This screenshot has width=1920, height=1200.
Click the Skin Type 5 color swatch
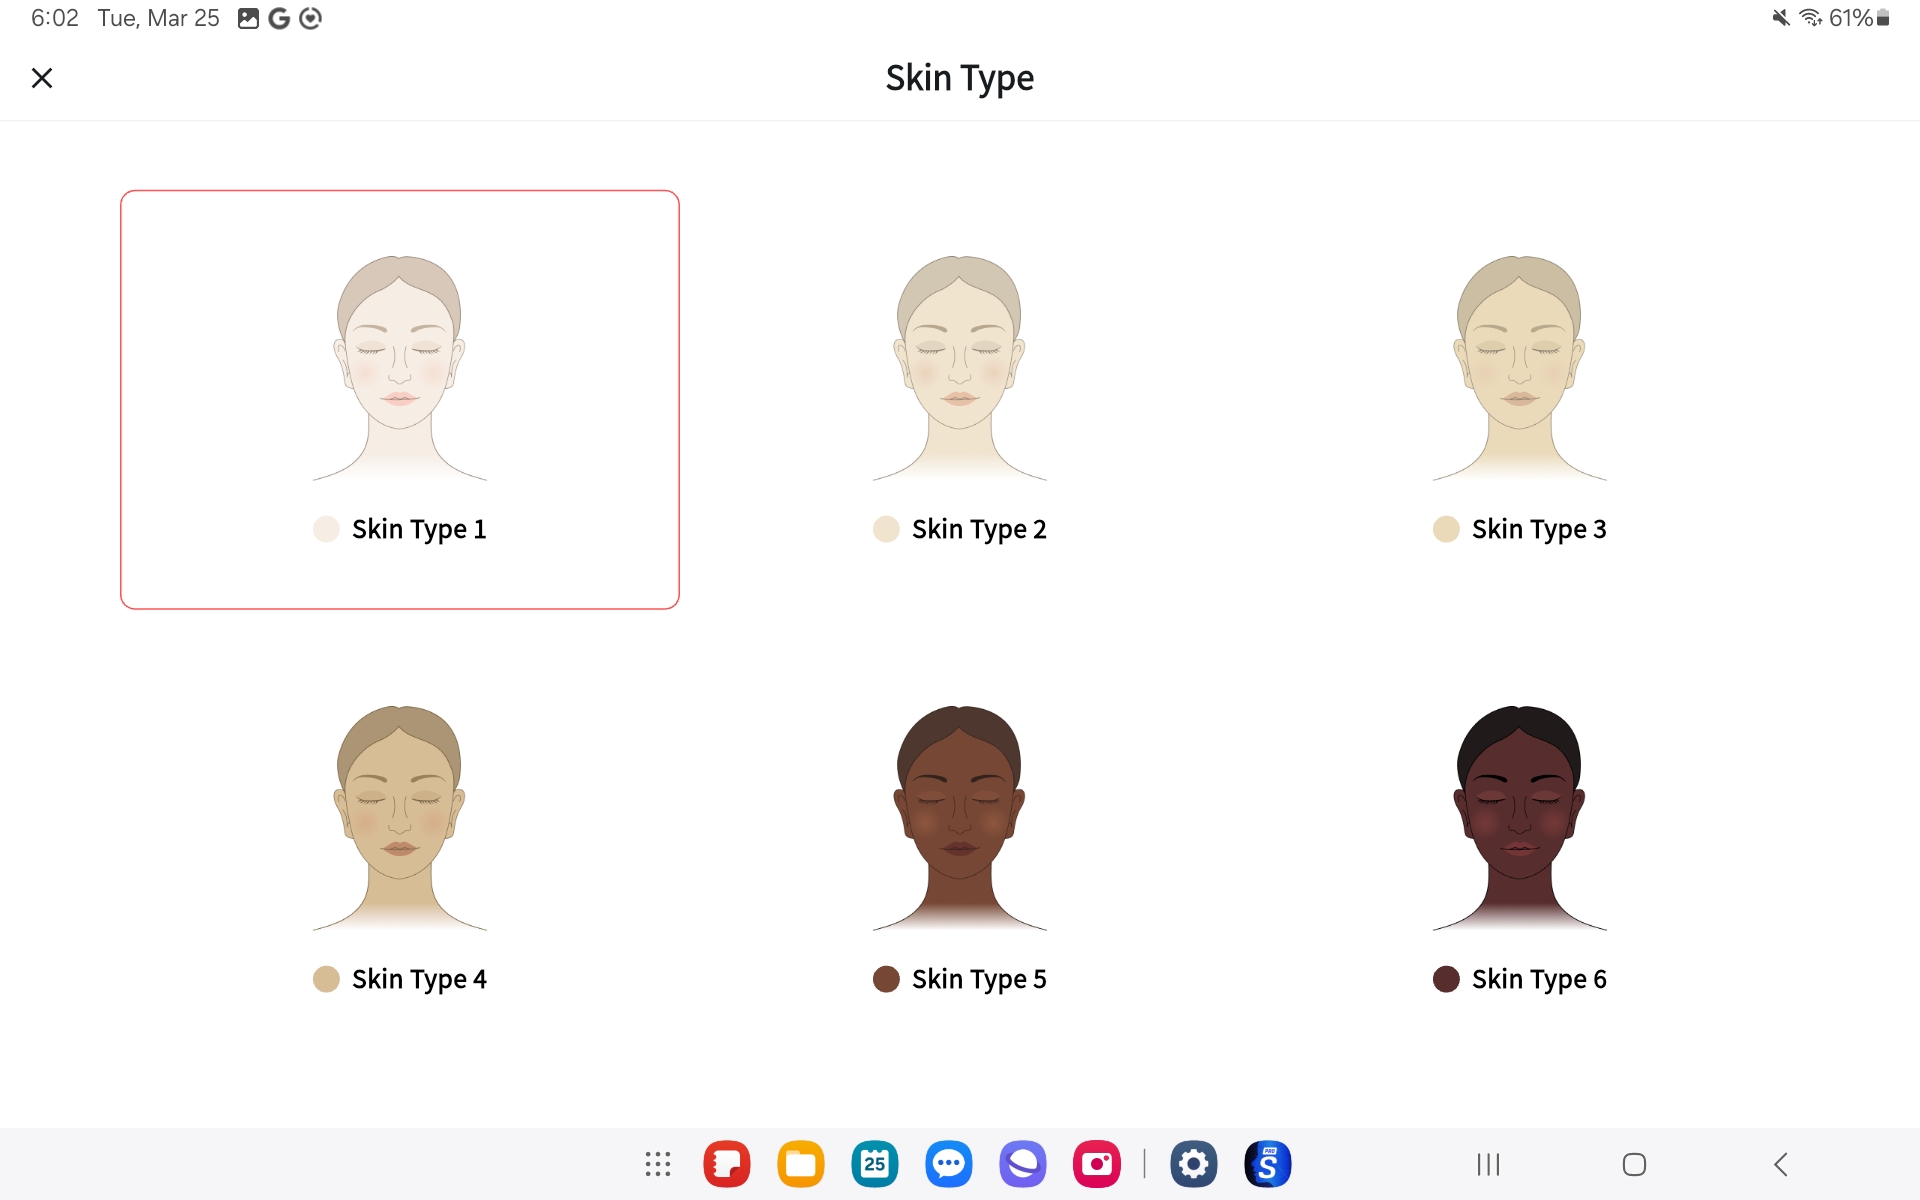pos(886,979)
